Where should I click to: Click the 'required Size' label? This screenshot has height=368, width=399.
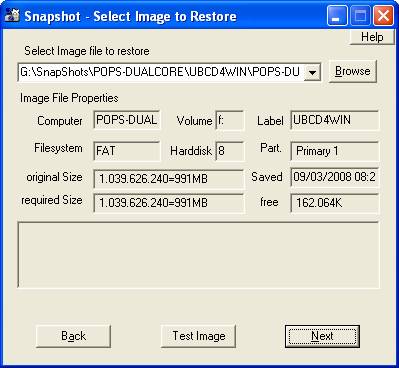point(52,200)
